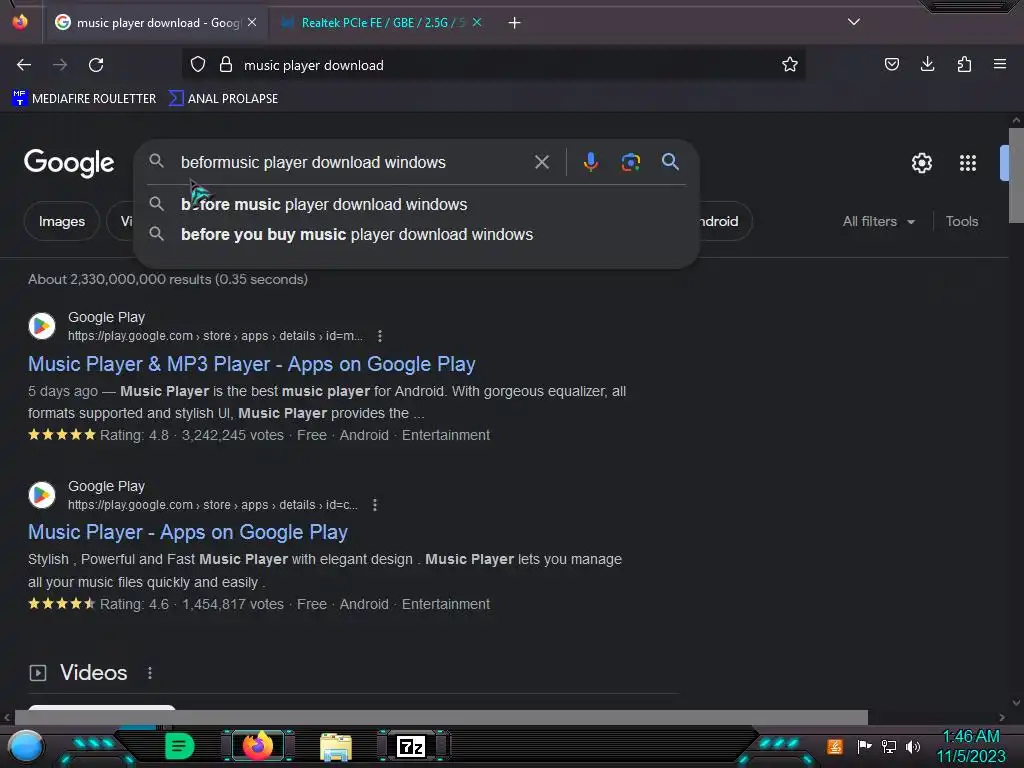
Task: Open File Explorer from the taskbar
Action: click(x=336, y=746)
